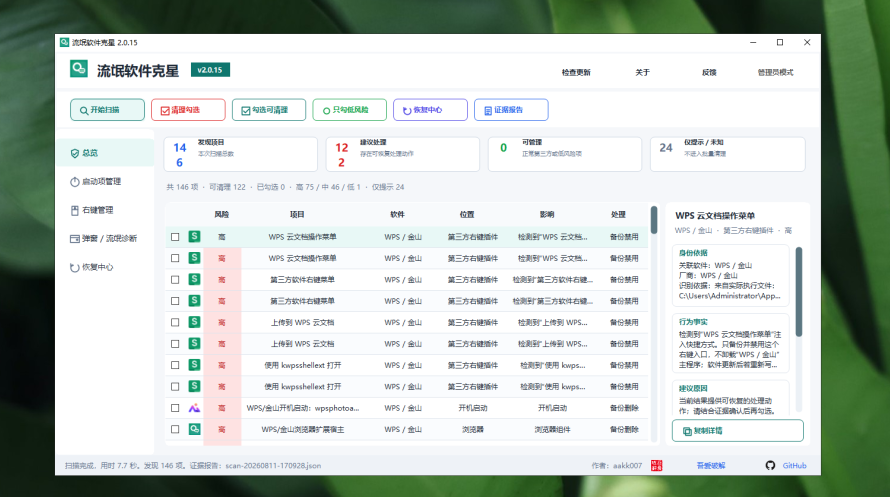890x497 pixels.
Task: Click the WPS icon in the first 第三方软件右键菜单 row
Action: pos(194,279)
